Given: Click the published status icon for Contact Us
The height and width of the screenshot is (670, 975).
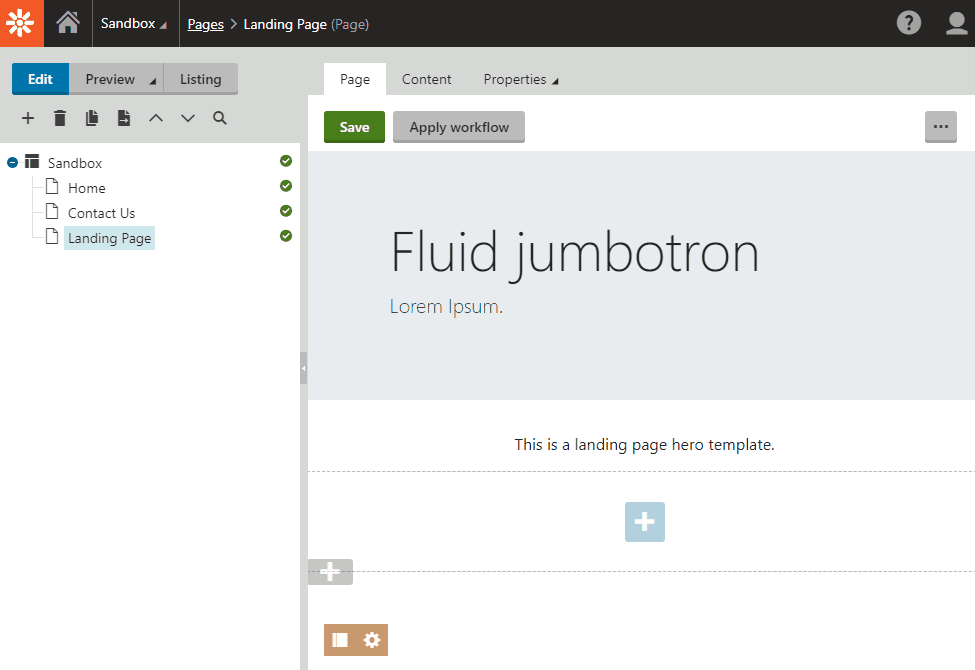Looking at the screenshot, I should pyautogui.click(x=286, y=211).
